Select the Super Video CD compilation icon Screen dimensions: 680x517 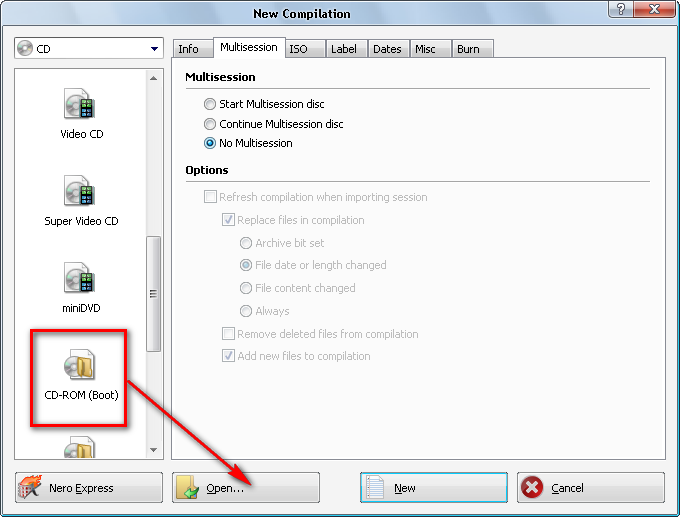click(x=79, y=191)
